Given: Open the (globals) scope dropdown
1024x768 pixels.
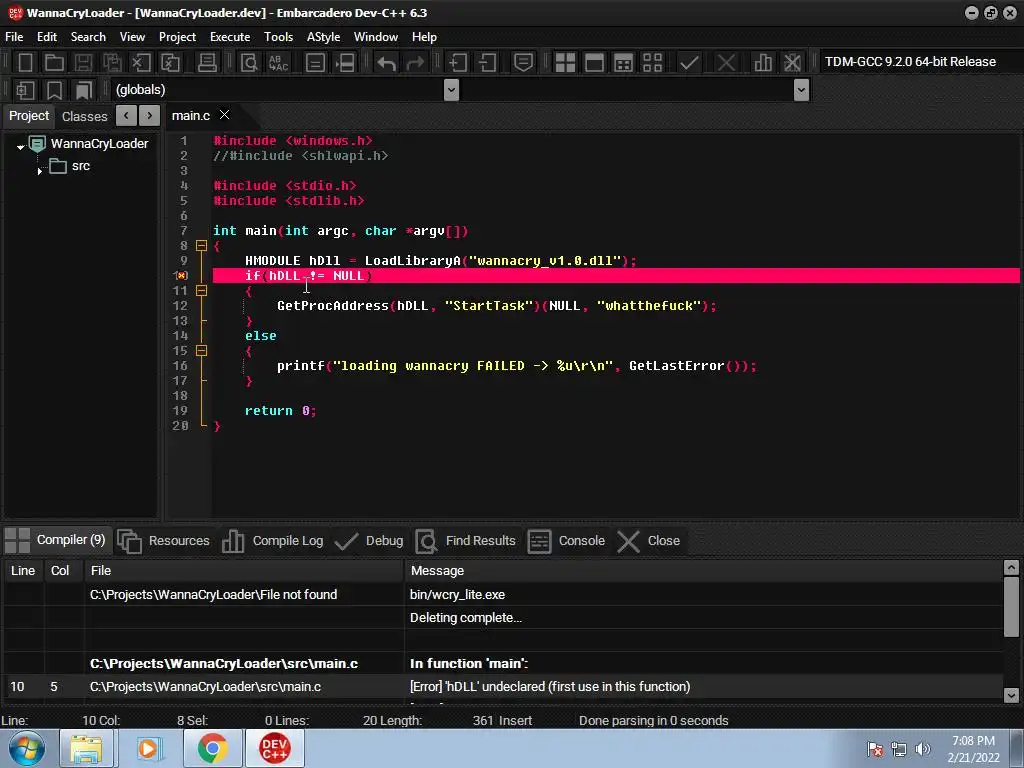Looking at the screenshot, I should (x=451, y=89).
